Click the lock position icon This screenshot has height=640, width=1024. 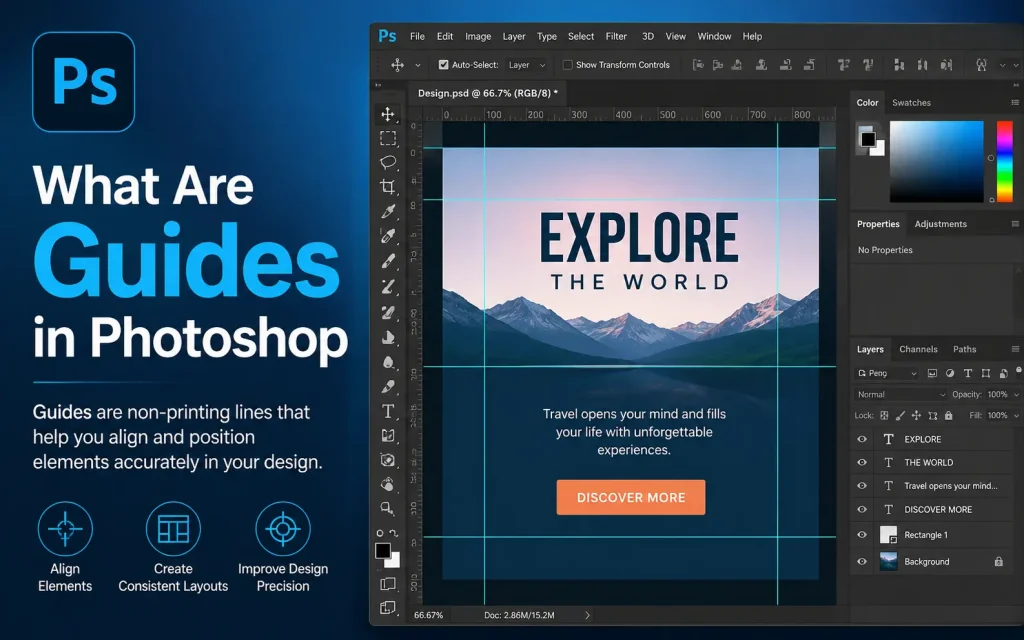click(x=916, y=415)
